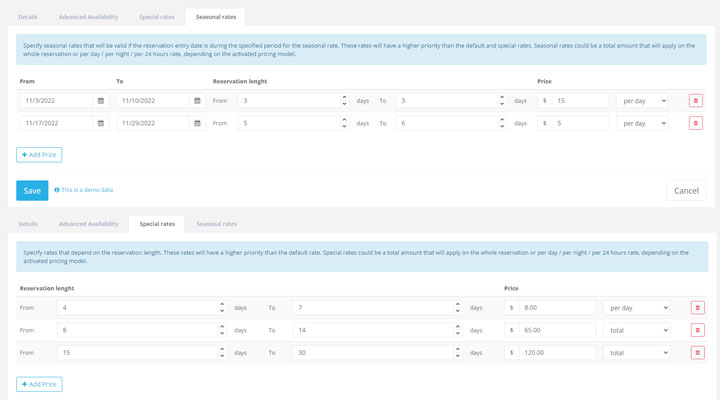This screenshot has width=720, height=400.
Task: Delete the 11/17/2022 seasonal rate row
Action: 696,123
